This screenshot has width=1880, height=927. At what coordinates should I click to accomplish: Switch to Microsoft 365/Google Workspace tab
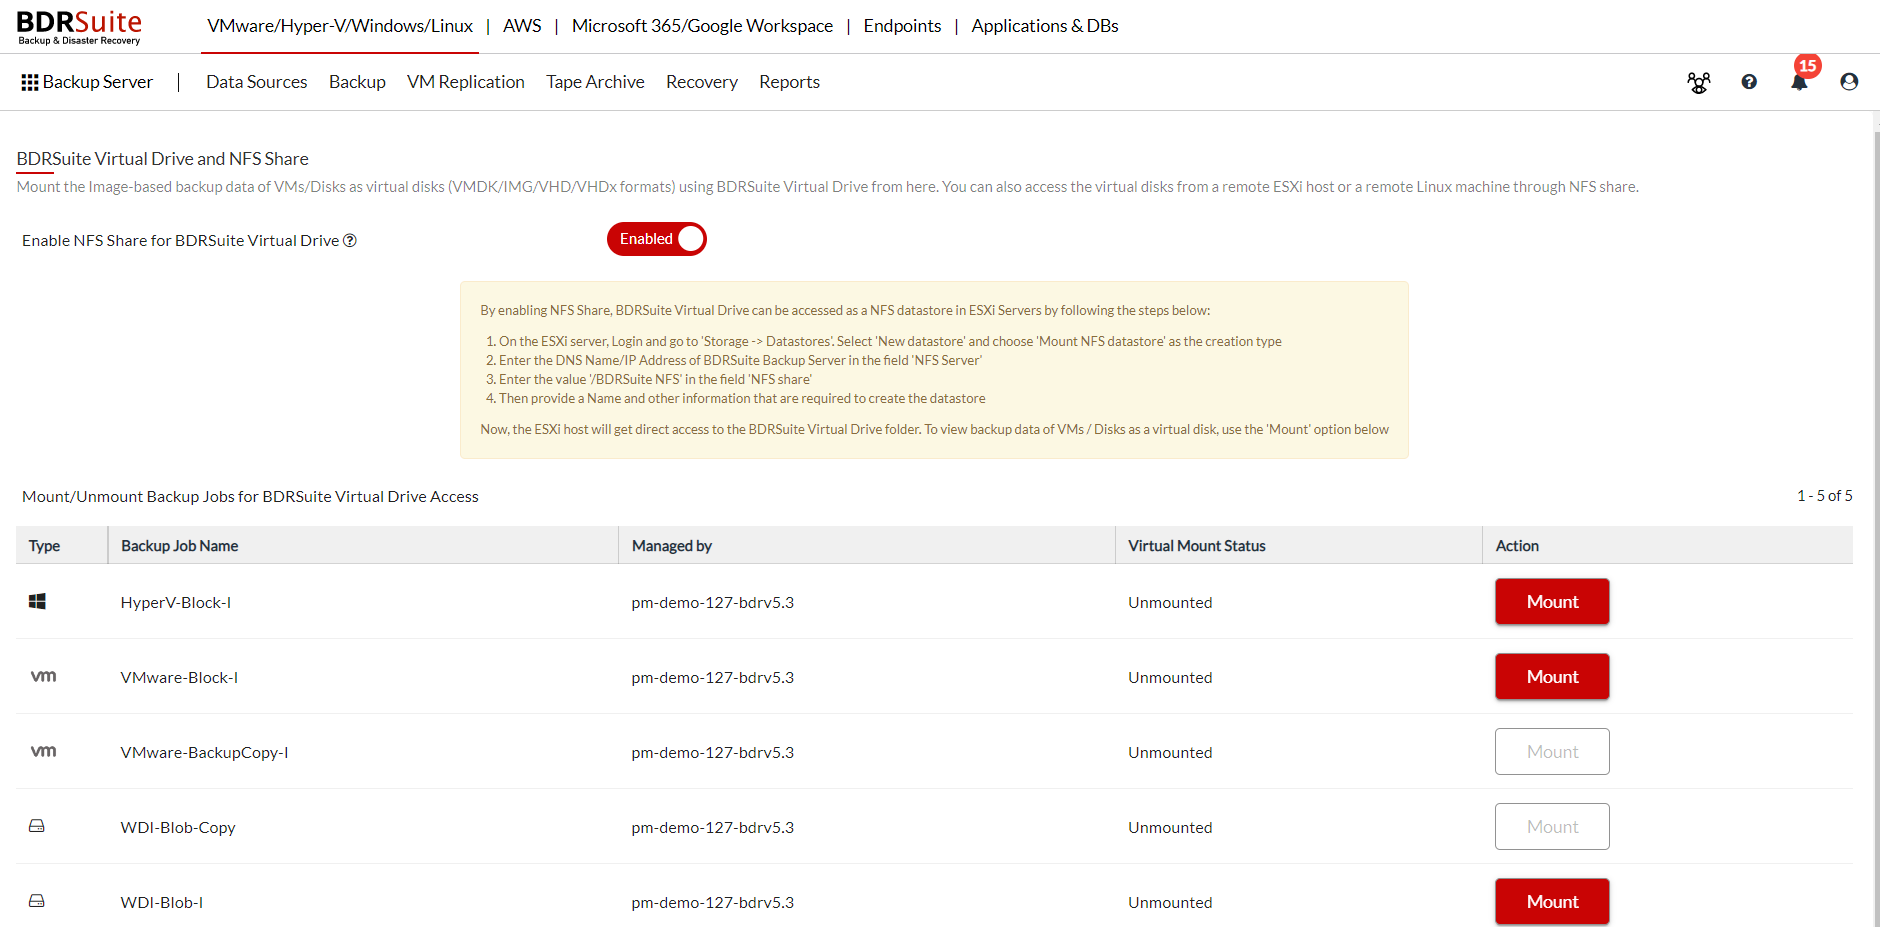(702, 26)
